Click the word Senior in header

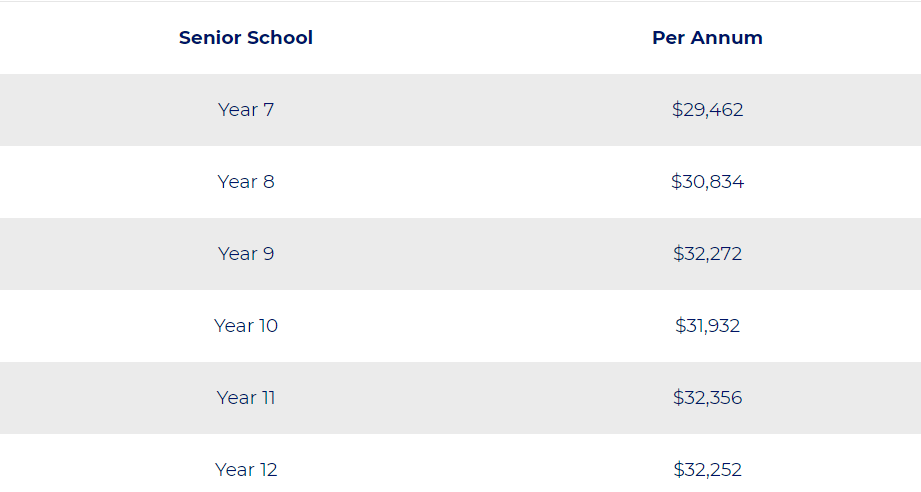210,38
